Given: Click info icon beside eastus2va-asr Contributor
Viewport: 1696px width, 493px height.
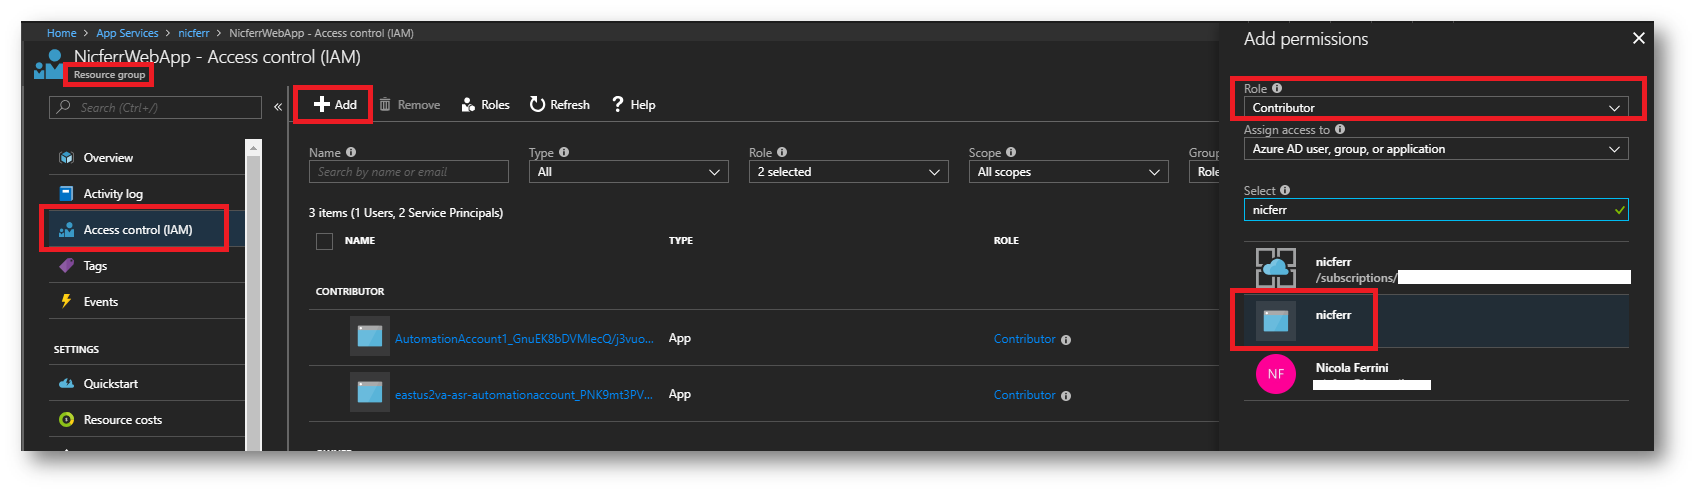Looking at the screenshot, I should coord(1066,396).
